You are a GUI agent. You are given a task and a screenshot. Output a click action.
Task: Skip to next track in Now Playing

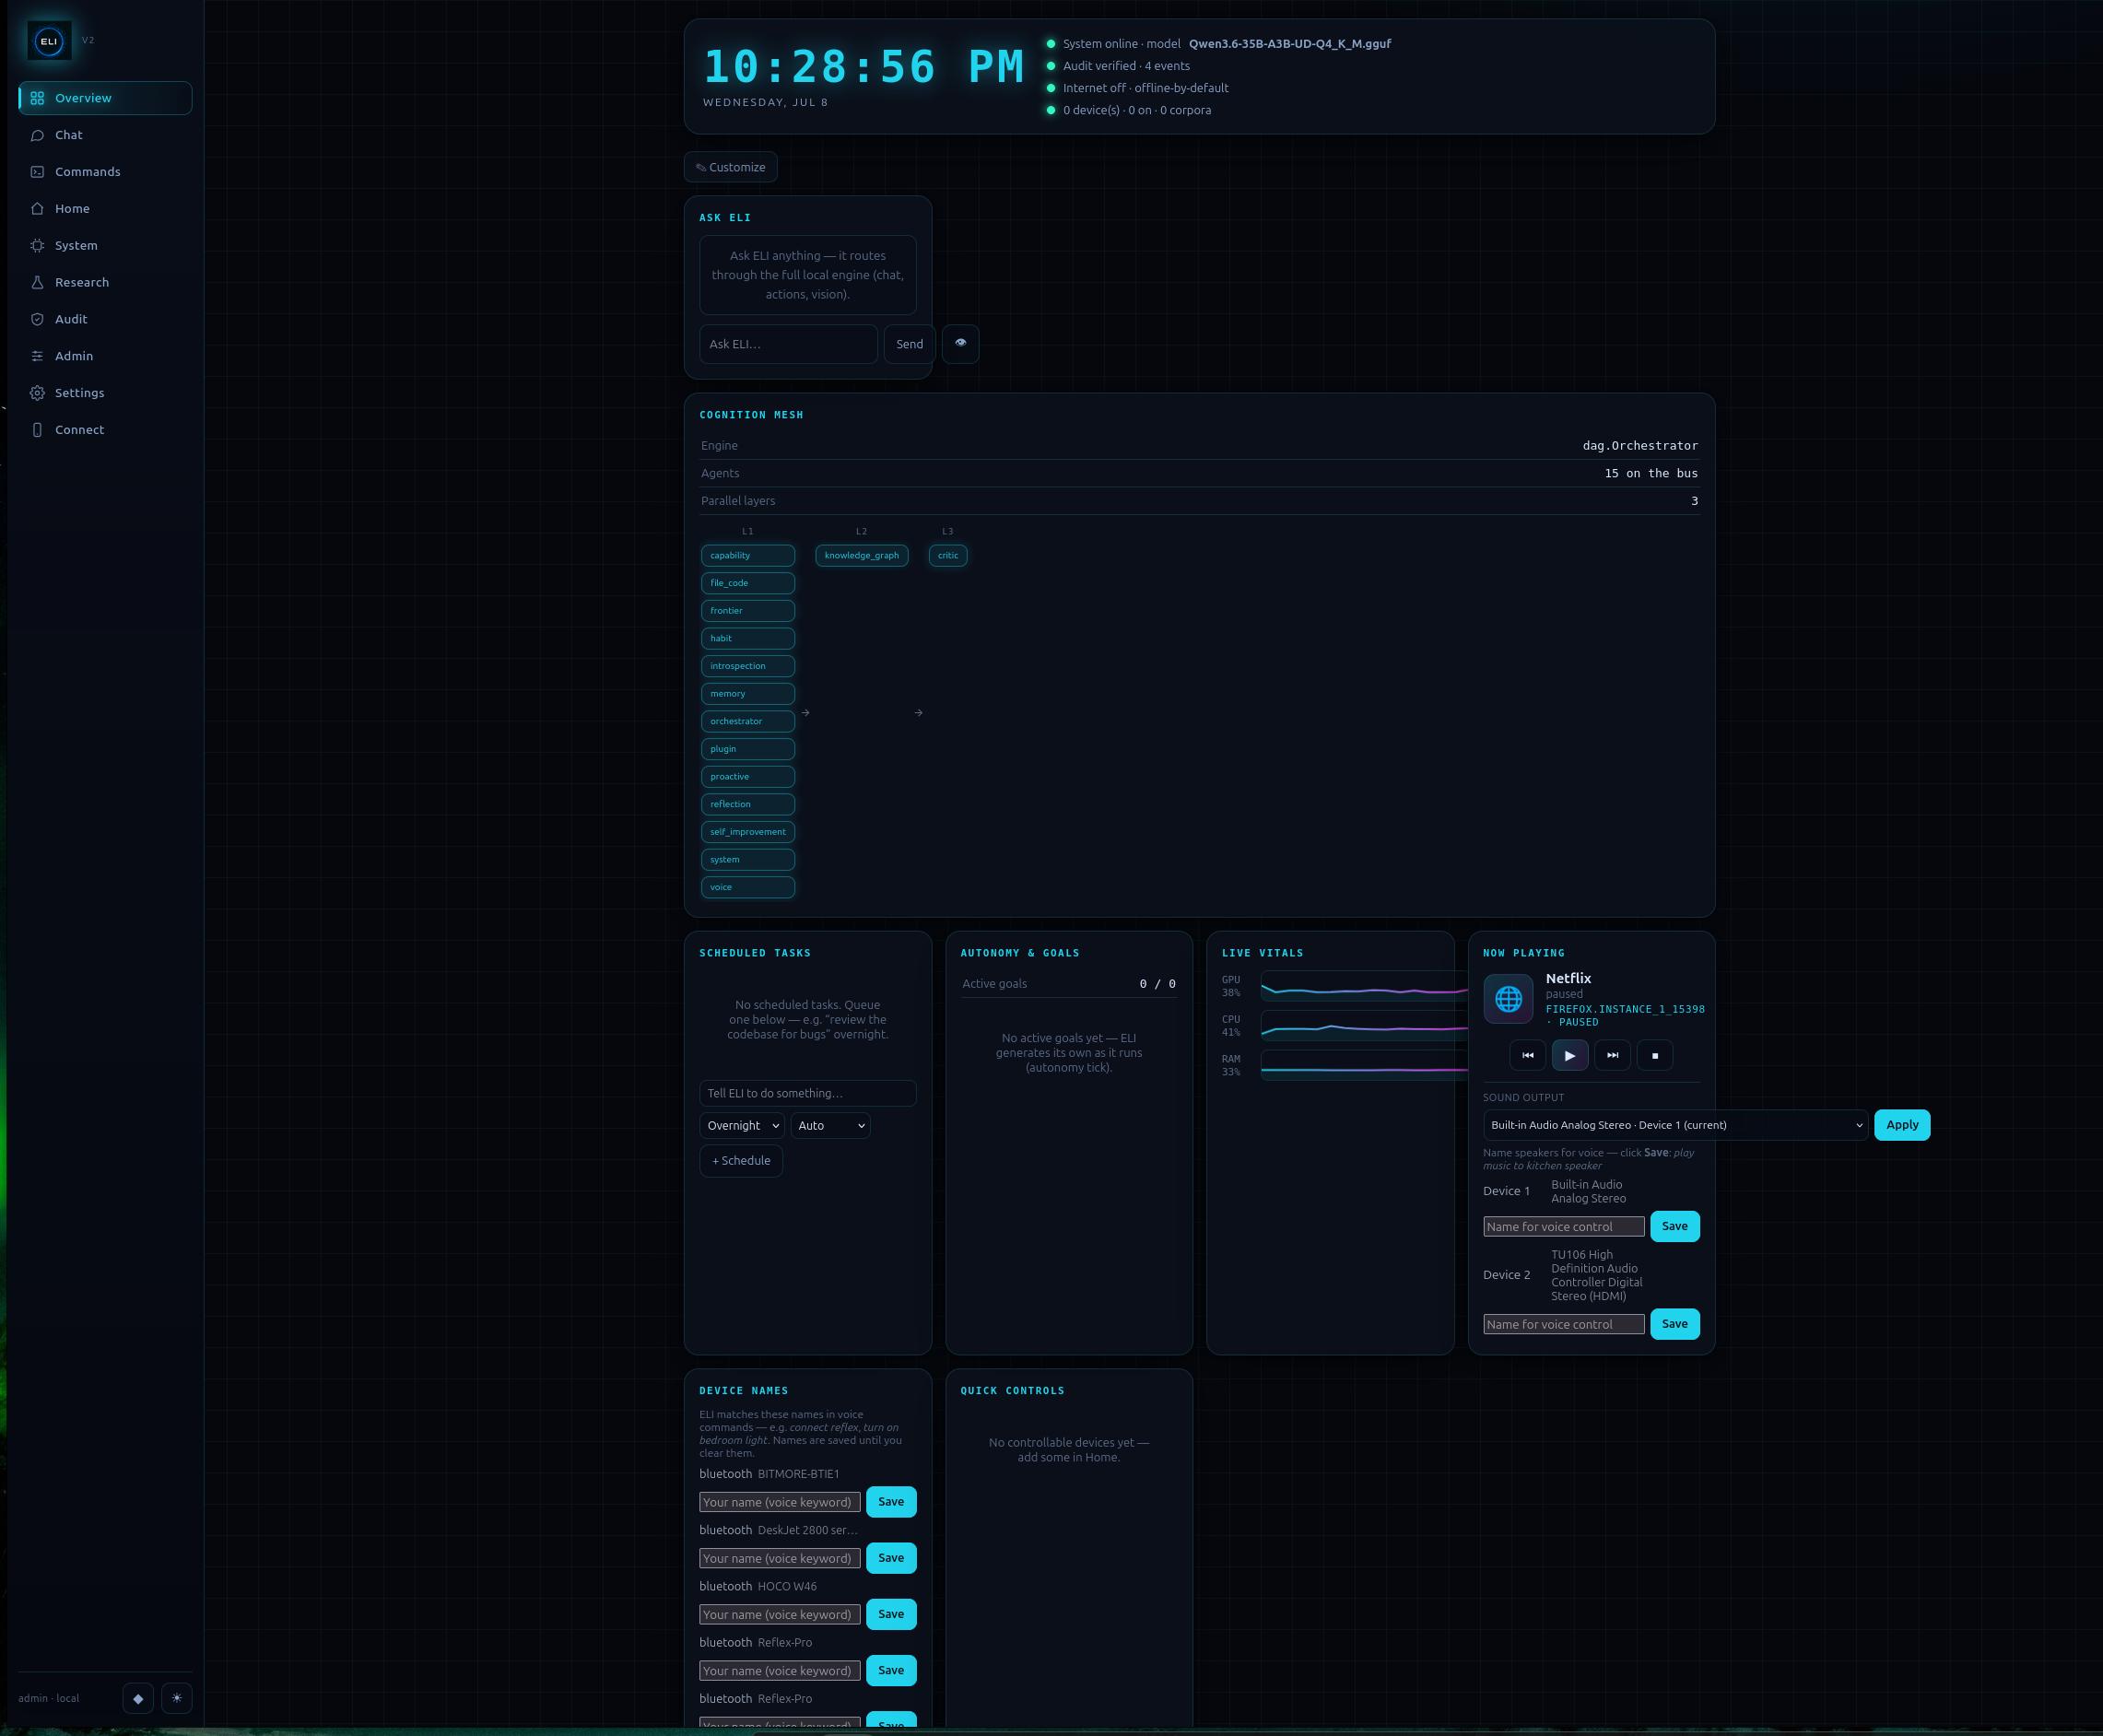(x=1612, y=1056)
